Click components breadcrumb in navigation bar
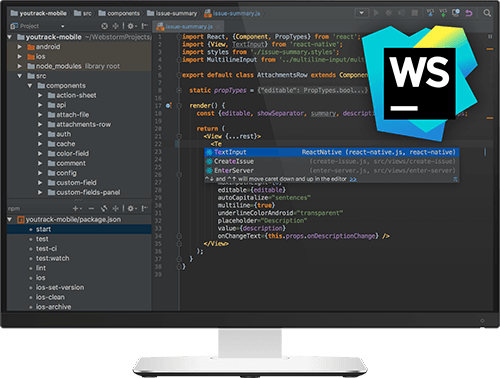500x378 pixels. click(x=119, y=13)
